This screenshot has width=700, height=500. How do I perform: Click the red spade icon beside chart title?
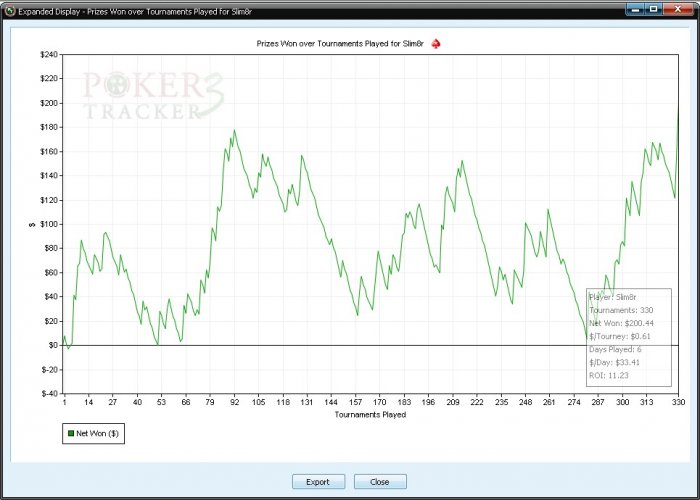pyautogui.click(x=436, y=44)
